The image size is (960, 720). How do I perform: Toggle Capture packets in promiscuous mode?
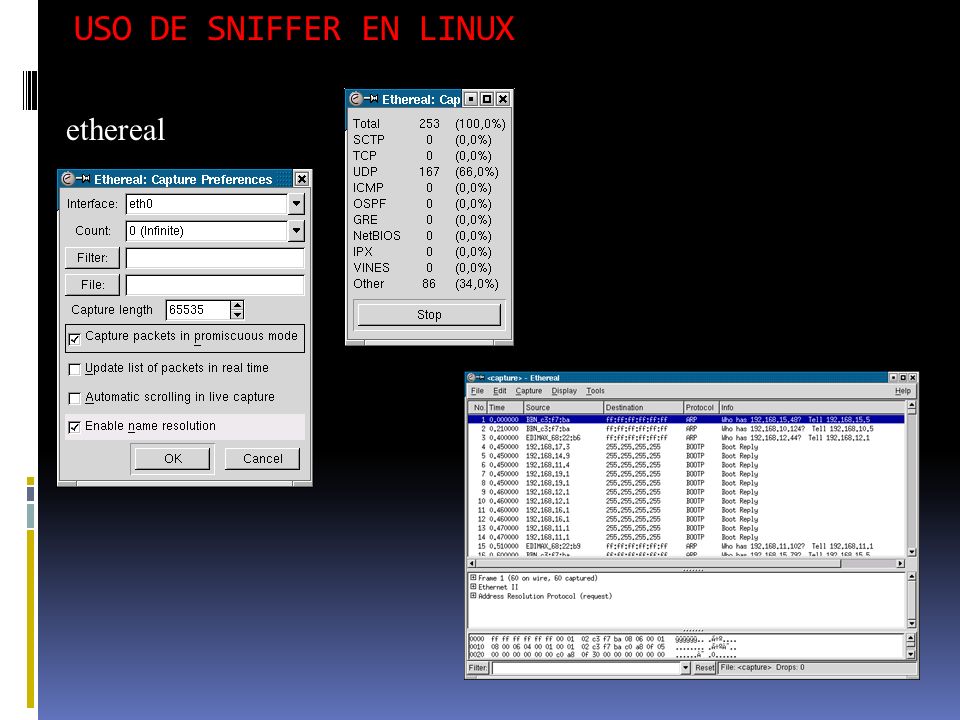(x=75, y=339)
